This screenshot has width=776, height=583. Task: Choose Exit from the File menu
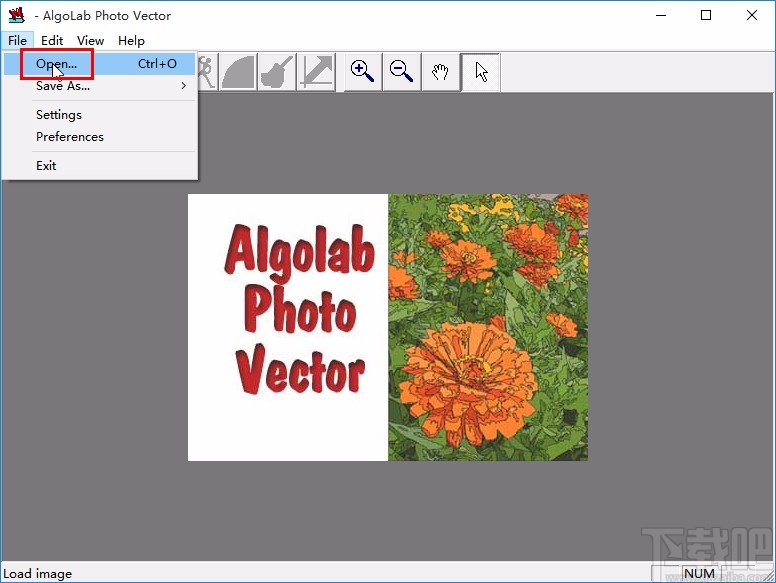(99, 166)
